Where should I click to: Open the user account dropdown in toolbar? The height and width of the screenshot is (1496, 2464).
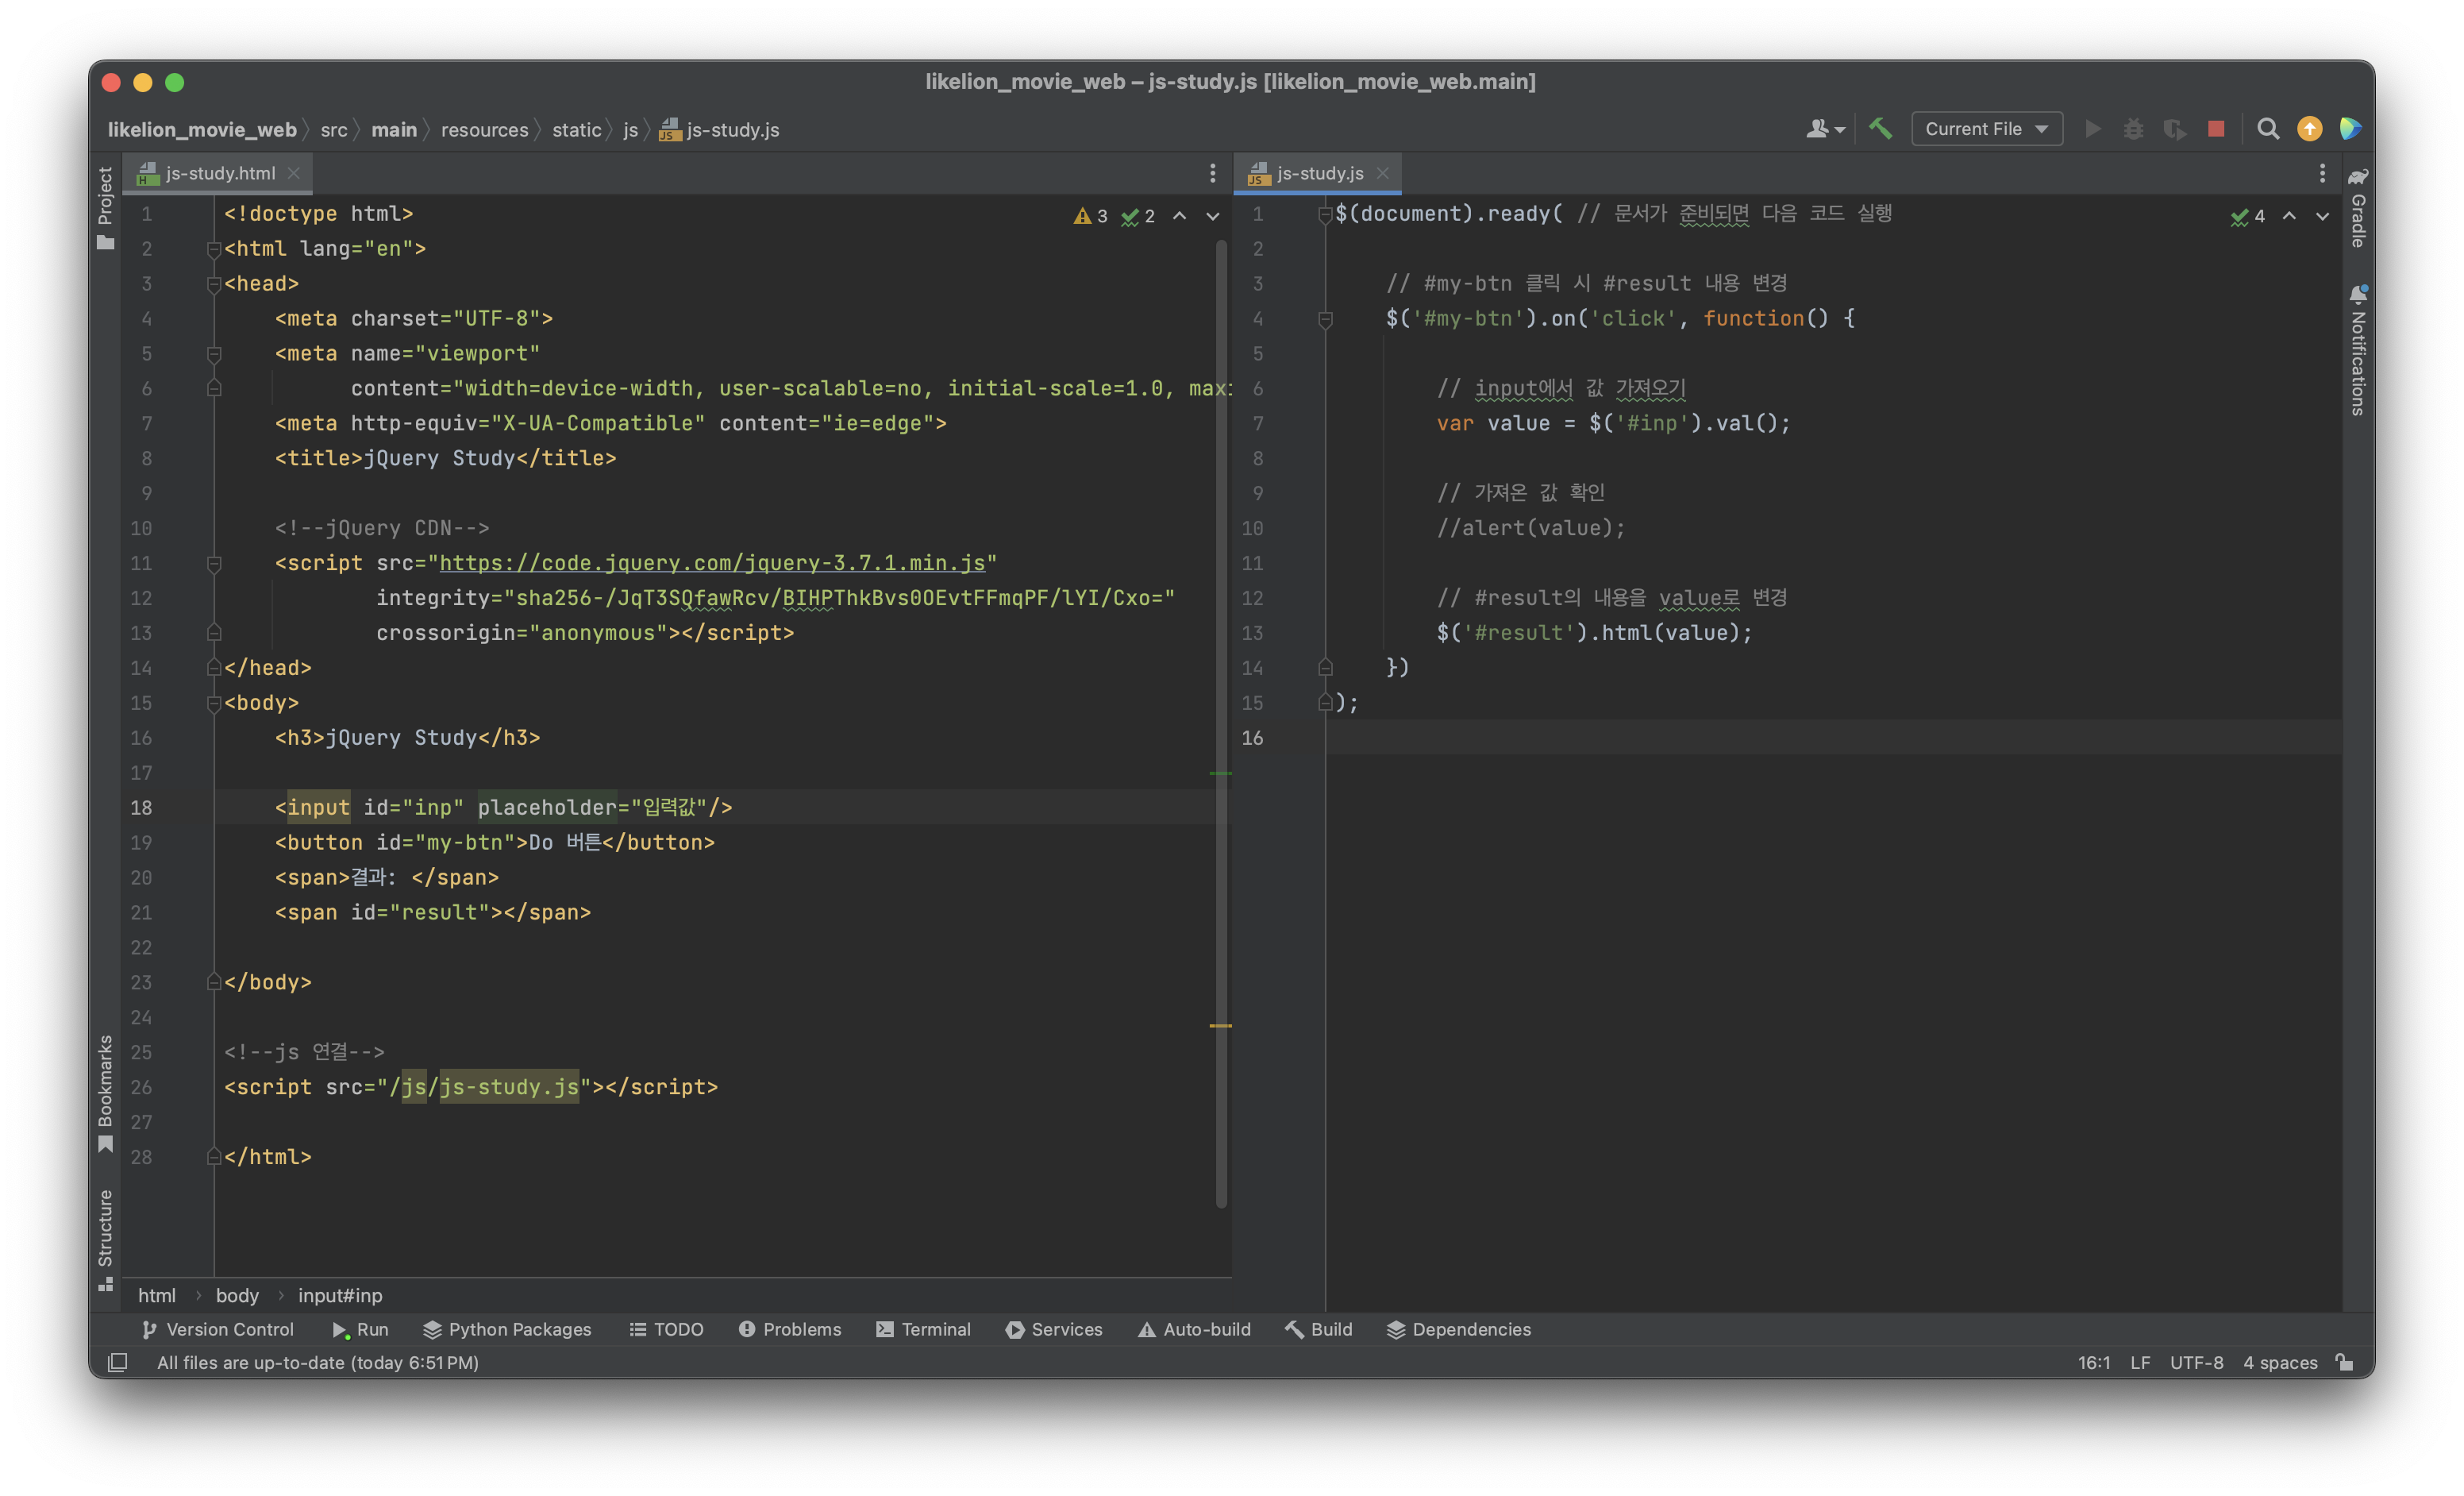point(1825,129)
